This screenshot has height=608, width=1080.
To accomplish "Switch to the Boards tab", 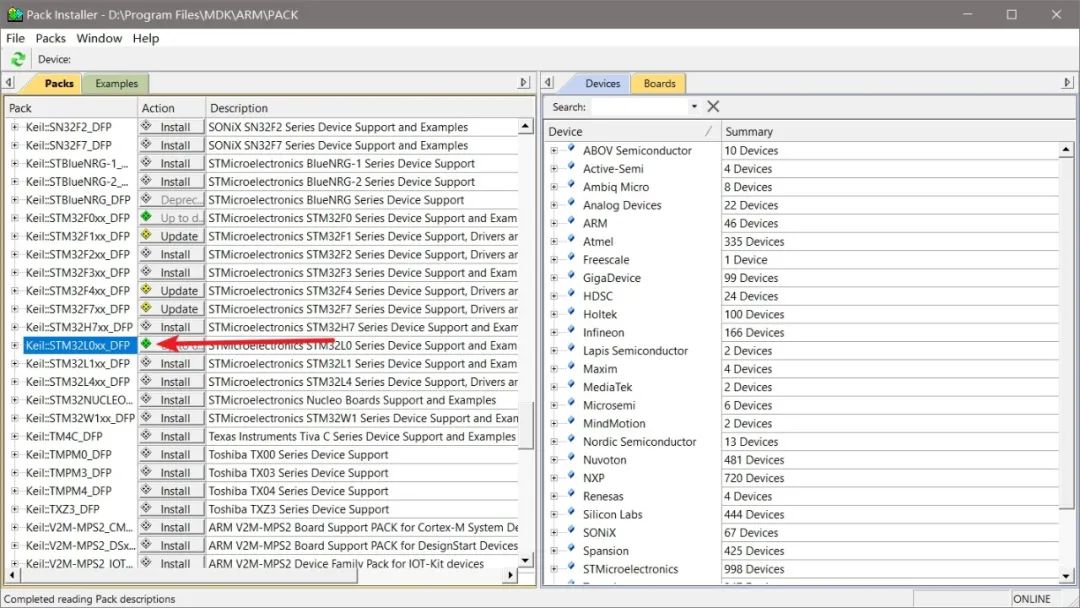I will click(x=659, y=83).
